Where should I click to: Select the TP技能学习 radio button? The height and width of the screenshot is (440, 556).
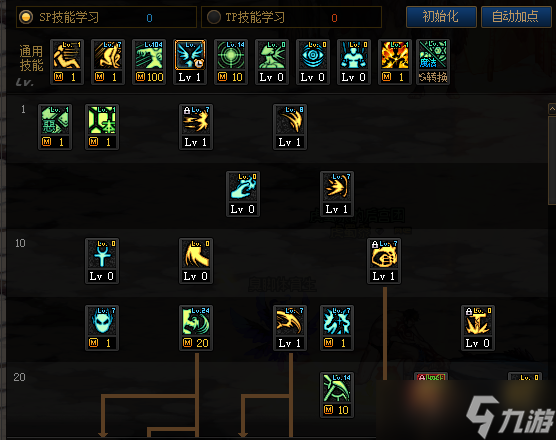click(x=214, y=17)
